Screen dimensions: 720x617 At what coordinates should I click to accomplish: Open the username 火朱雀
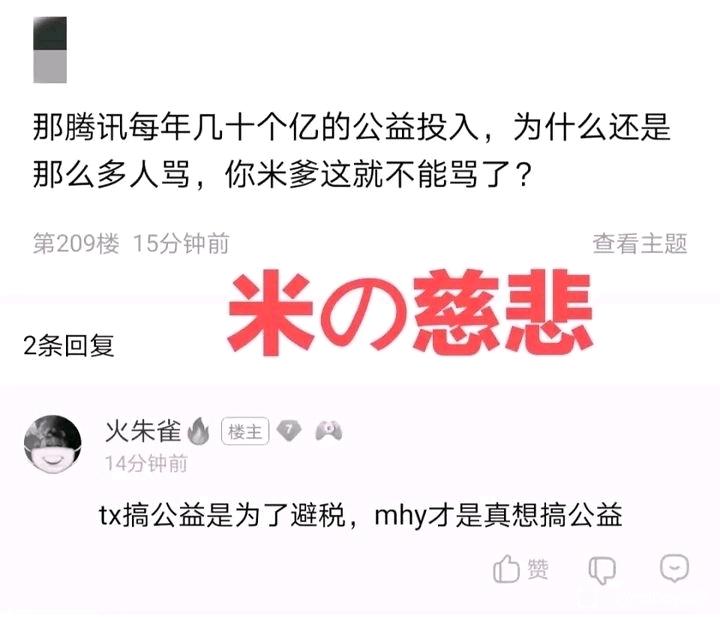pyautogui.click(x=143, y=431)
